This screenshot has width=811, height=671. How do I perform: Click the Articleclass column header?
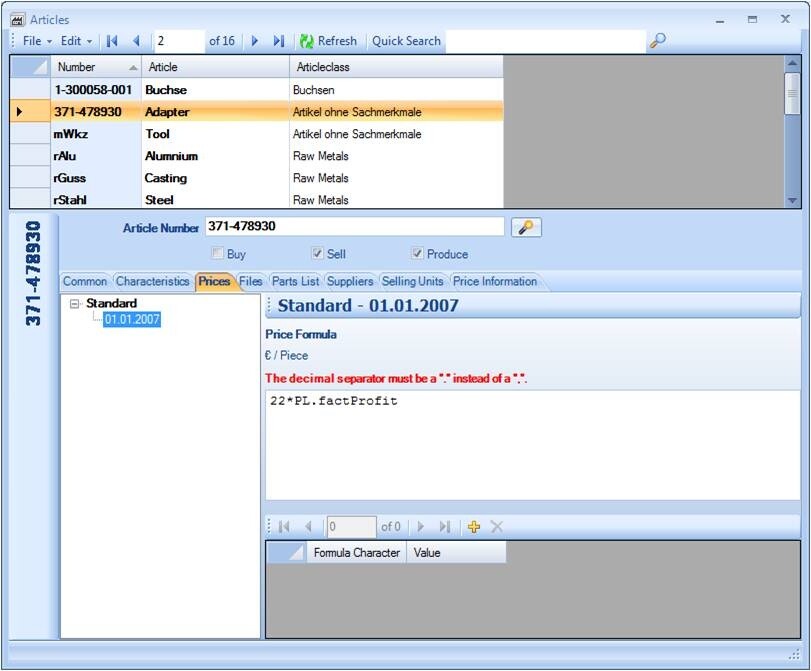pyautogui.click(x=396, y=67)
